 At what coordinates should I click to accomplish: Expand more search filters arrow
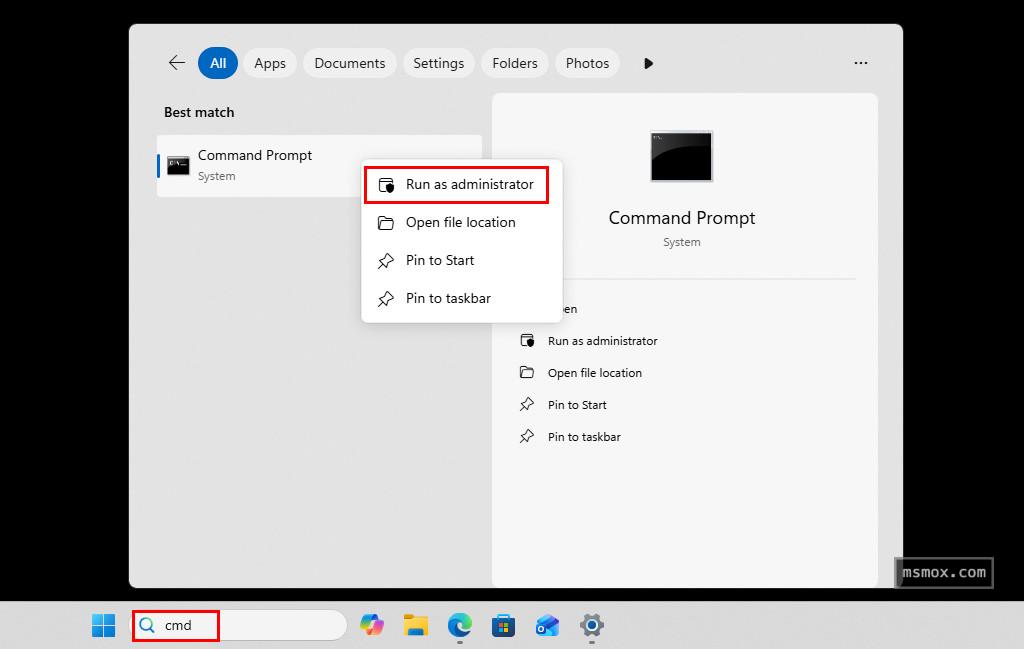pyautogui.click(x=648, y=63)
